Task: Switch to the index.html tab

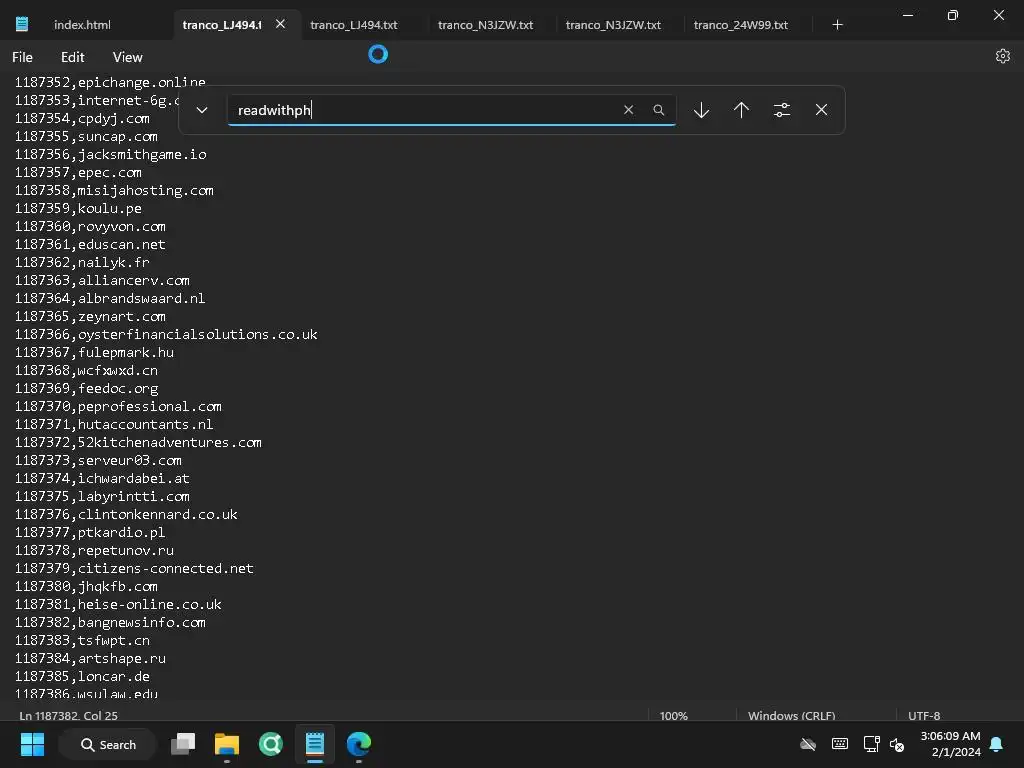Action: (82, 25)
